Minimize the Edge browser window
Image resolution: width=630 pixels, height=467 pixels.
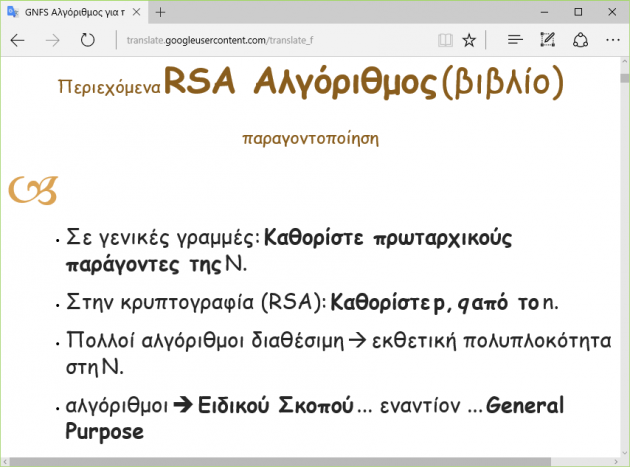[x=544, y=12]
